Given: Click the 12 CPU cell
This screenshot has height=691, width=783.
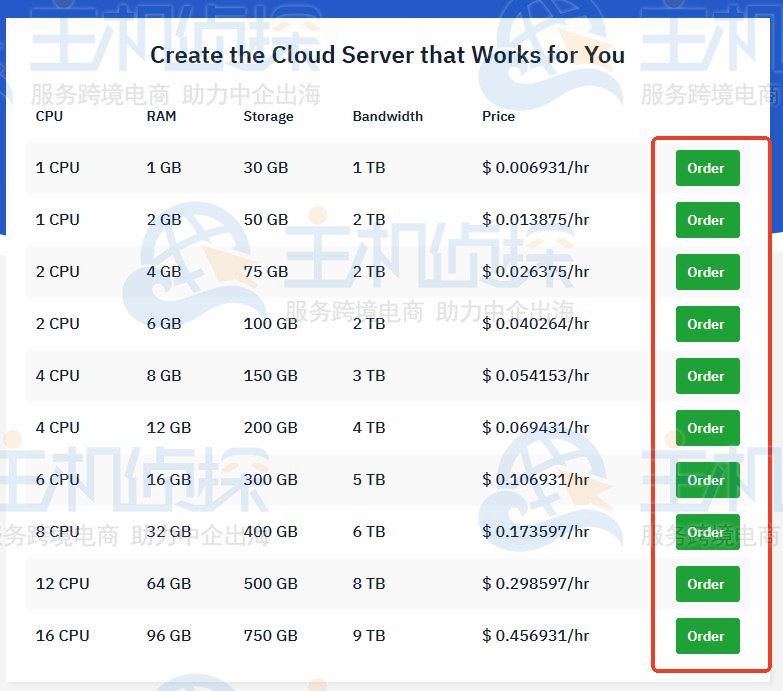Looking at the screenshot, I should pyautogui.click(x=62, y=583).
